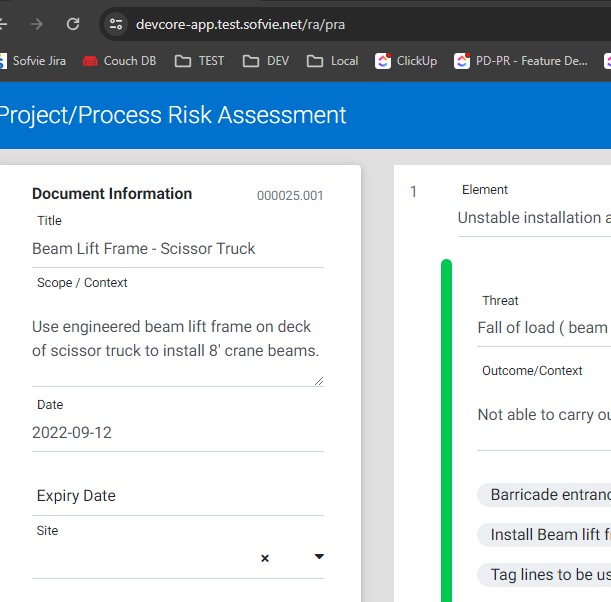The height and width of the screenshot is (602, 611).
Task: Expand the Site dropdown arrow
Action: click(319, 556)
